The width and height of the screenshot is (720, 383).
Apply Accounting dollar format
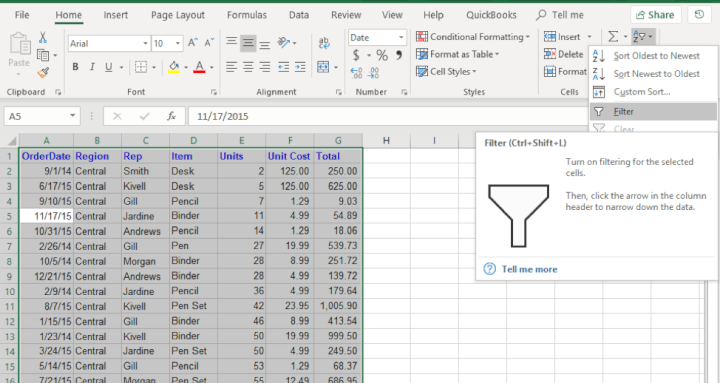356,56
